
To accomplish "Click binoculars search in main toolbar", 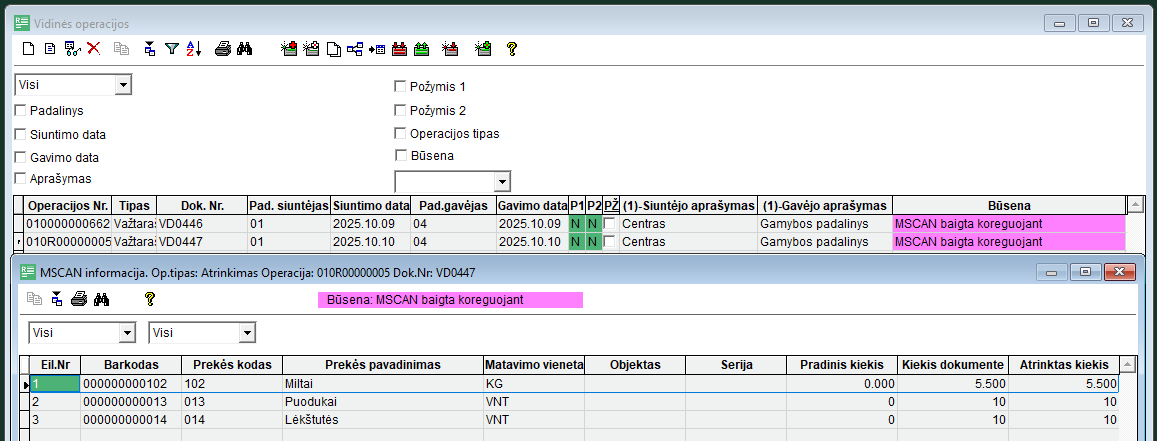I will tap(244, 48).
